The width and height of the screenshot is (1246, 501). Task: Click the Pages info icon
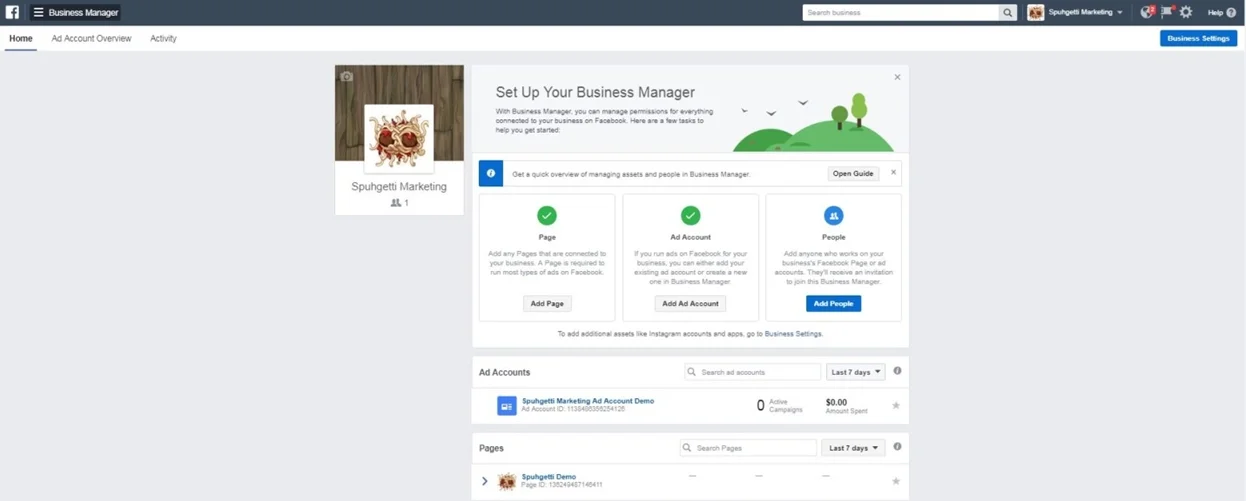point(897,447)
